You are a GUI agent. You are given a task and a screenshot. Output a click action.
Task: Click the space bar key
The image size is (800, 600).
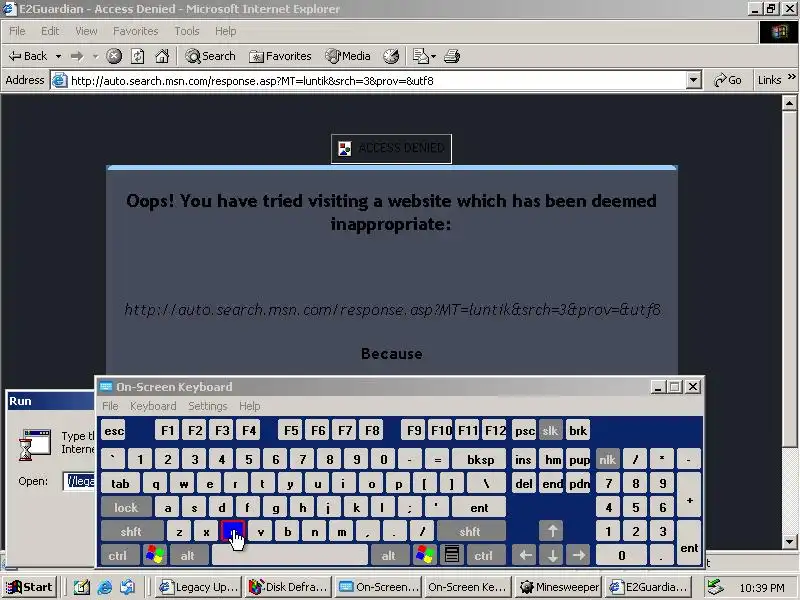(289, 555)
